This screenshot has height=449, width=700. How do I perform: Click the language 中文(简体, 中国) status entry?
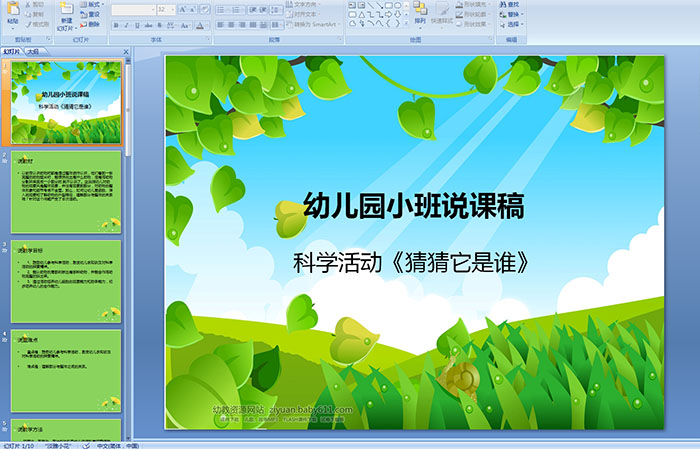pyautogui.click(x=118, y=445)
